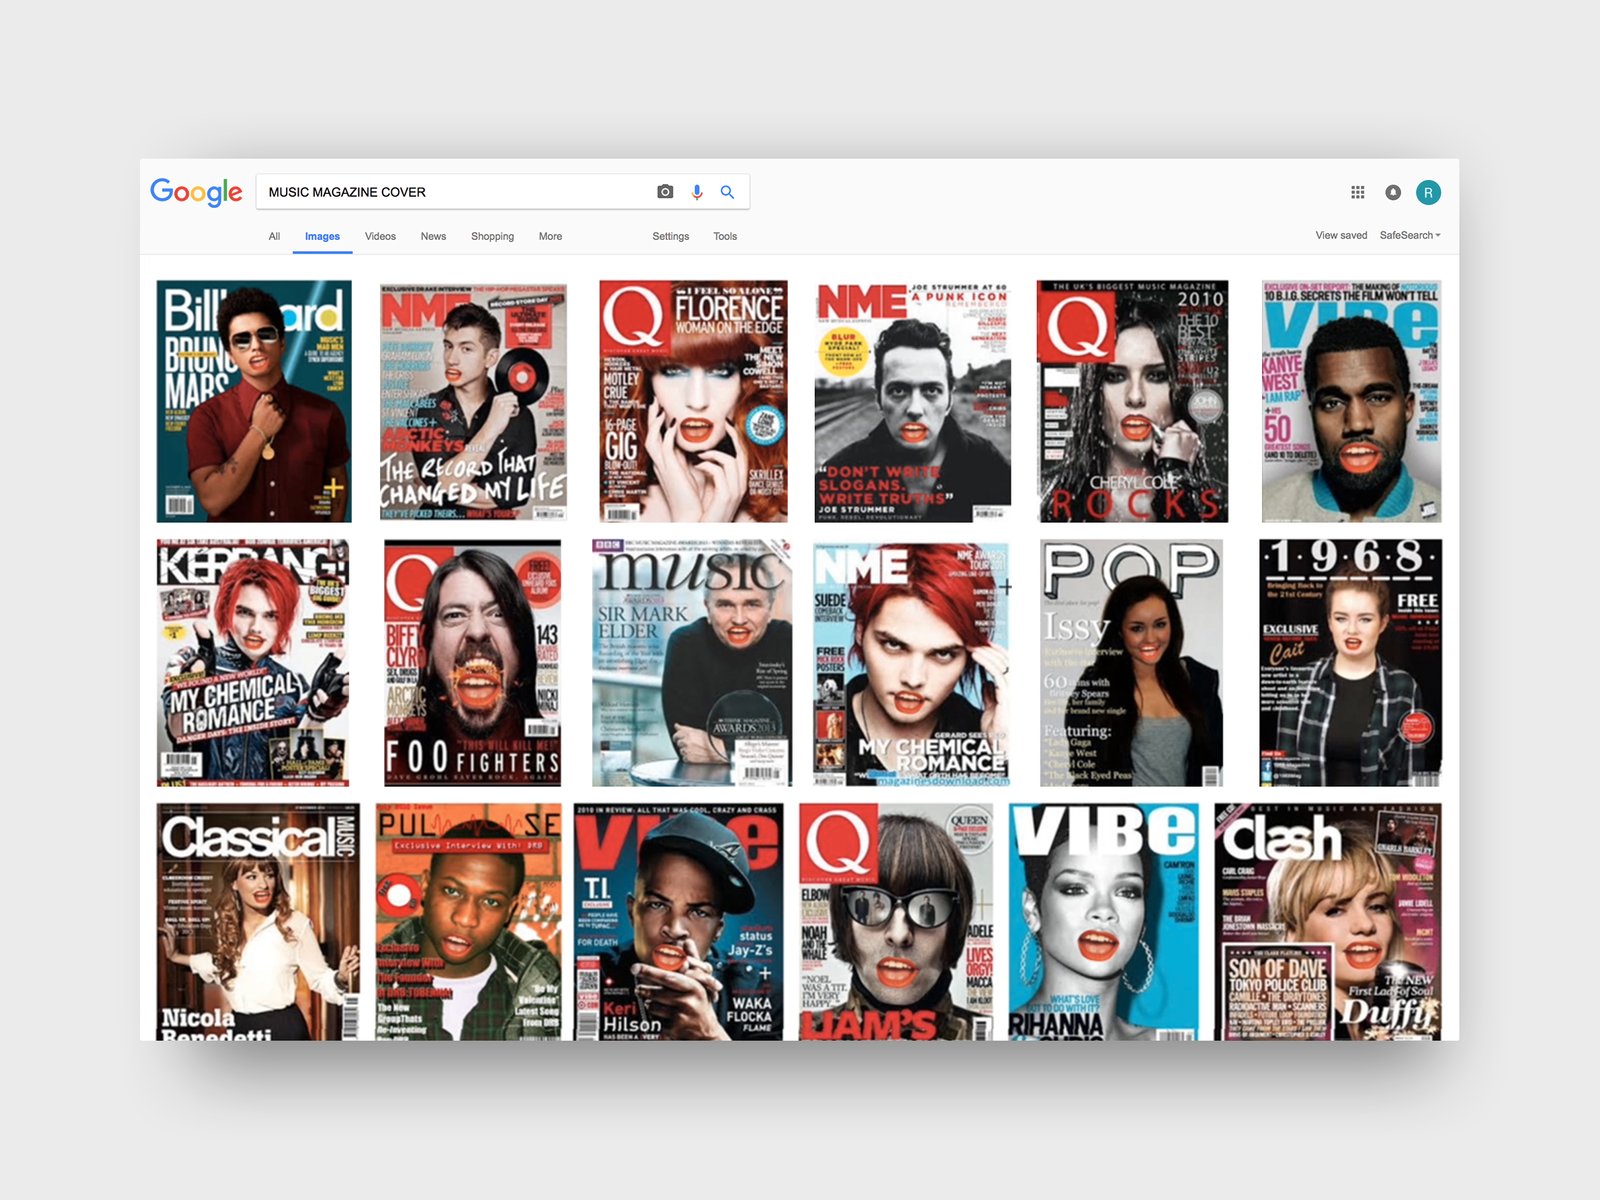The image size is (1600, 1200).
Task: Open the NME My Chemical Romance cover
Action: pyautogui.click(x=912, y=665)
